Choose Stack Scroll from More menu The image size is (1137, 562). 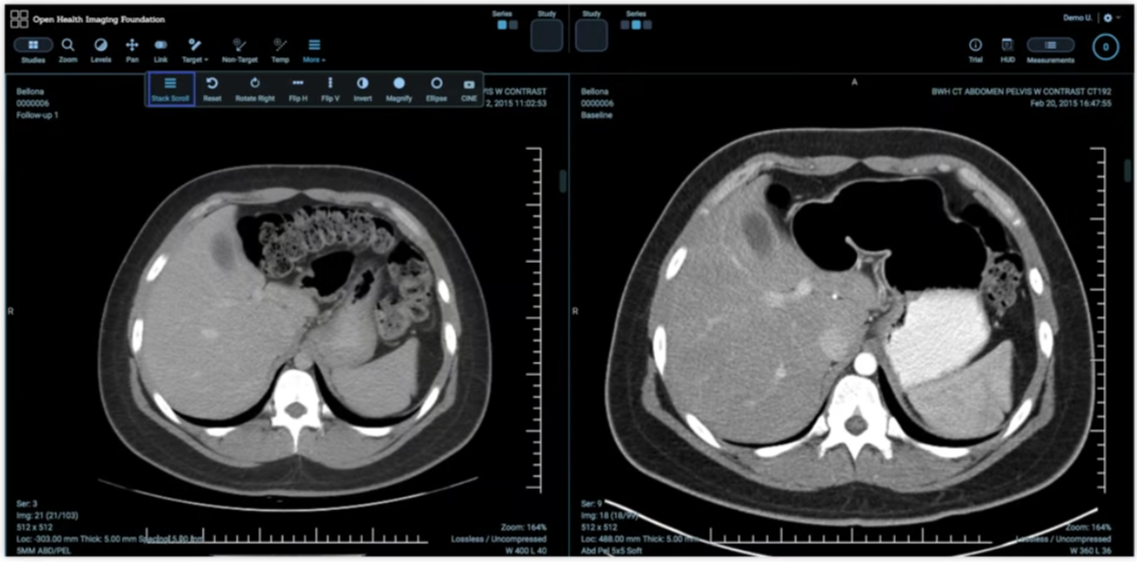(x=170, y=89)
